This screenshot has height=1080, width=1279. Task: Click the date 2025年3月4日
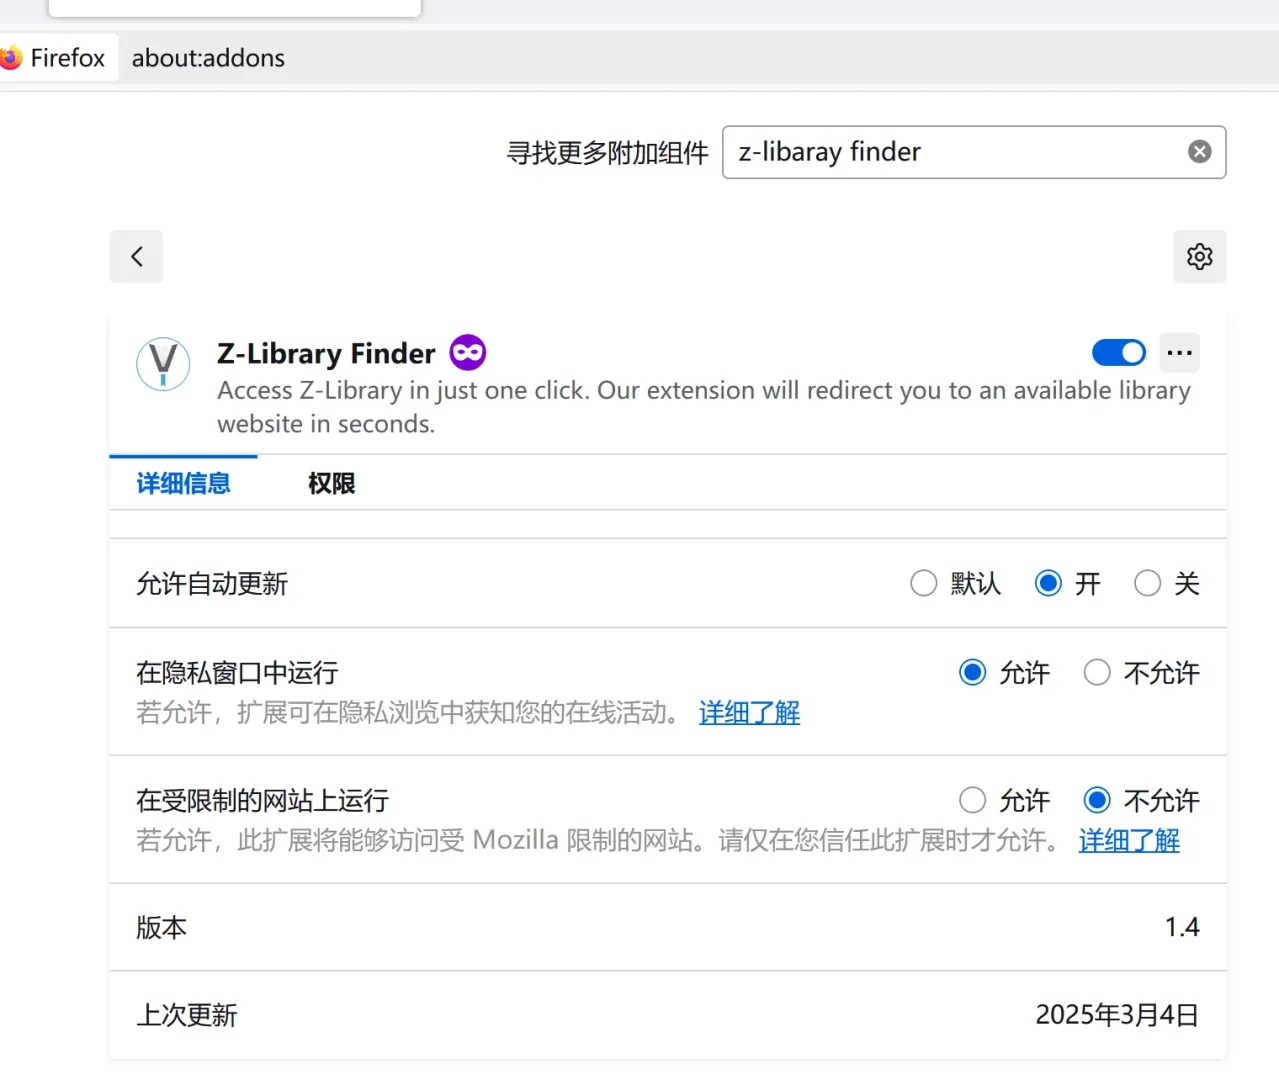(x=1117, y=1015)
